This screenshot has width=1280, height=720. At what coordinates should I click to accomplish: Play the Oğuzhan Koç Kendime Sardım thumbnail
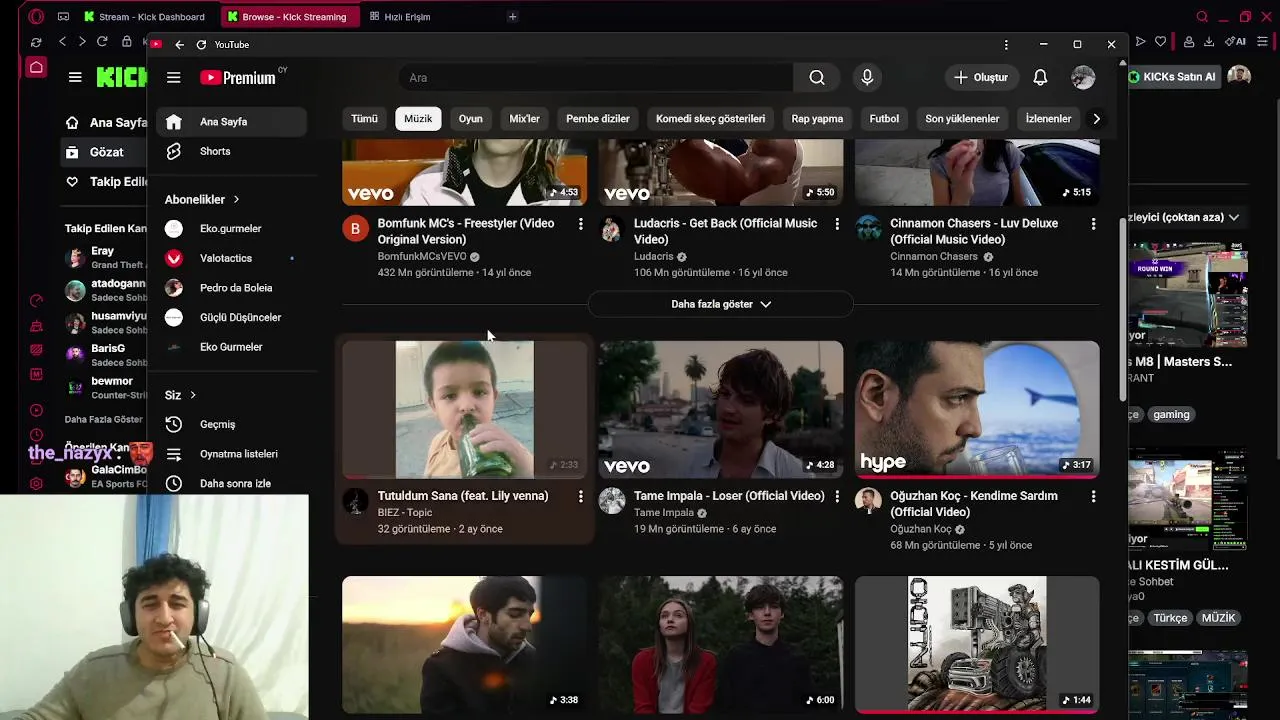977,409
